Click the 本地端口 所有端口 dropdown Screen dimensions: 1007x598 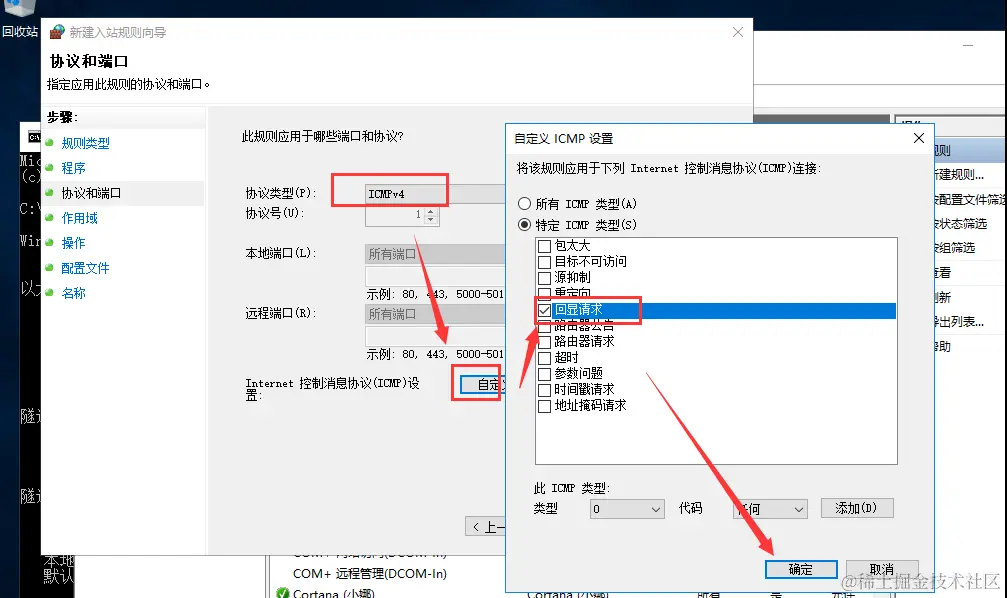[x=435, y=254]
